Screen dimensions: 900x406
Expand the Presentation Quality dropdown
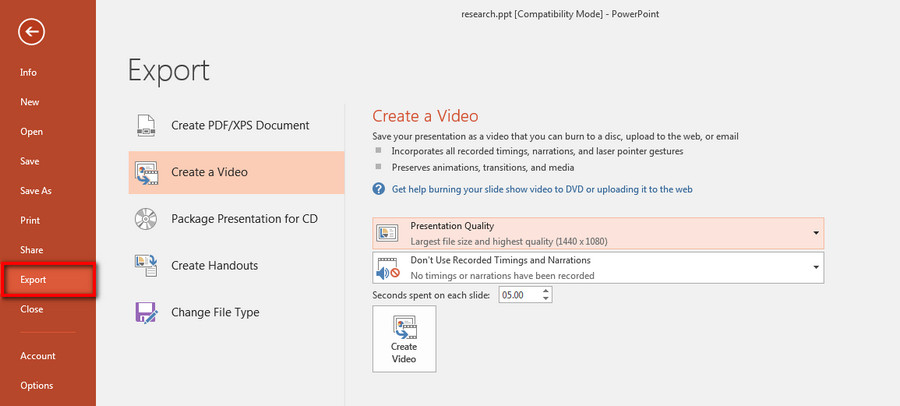598,233
